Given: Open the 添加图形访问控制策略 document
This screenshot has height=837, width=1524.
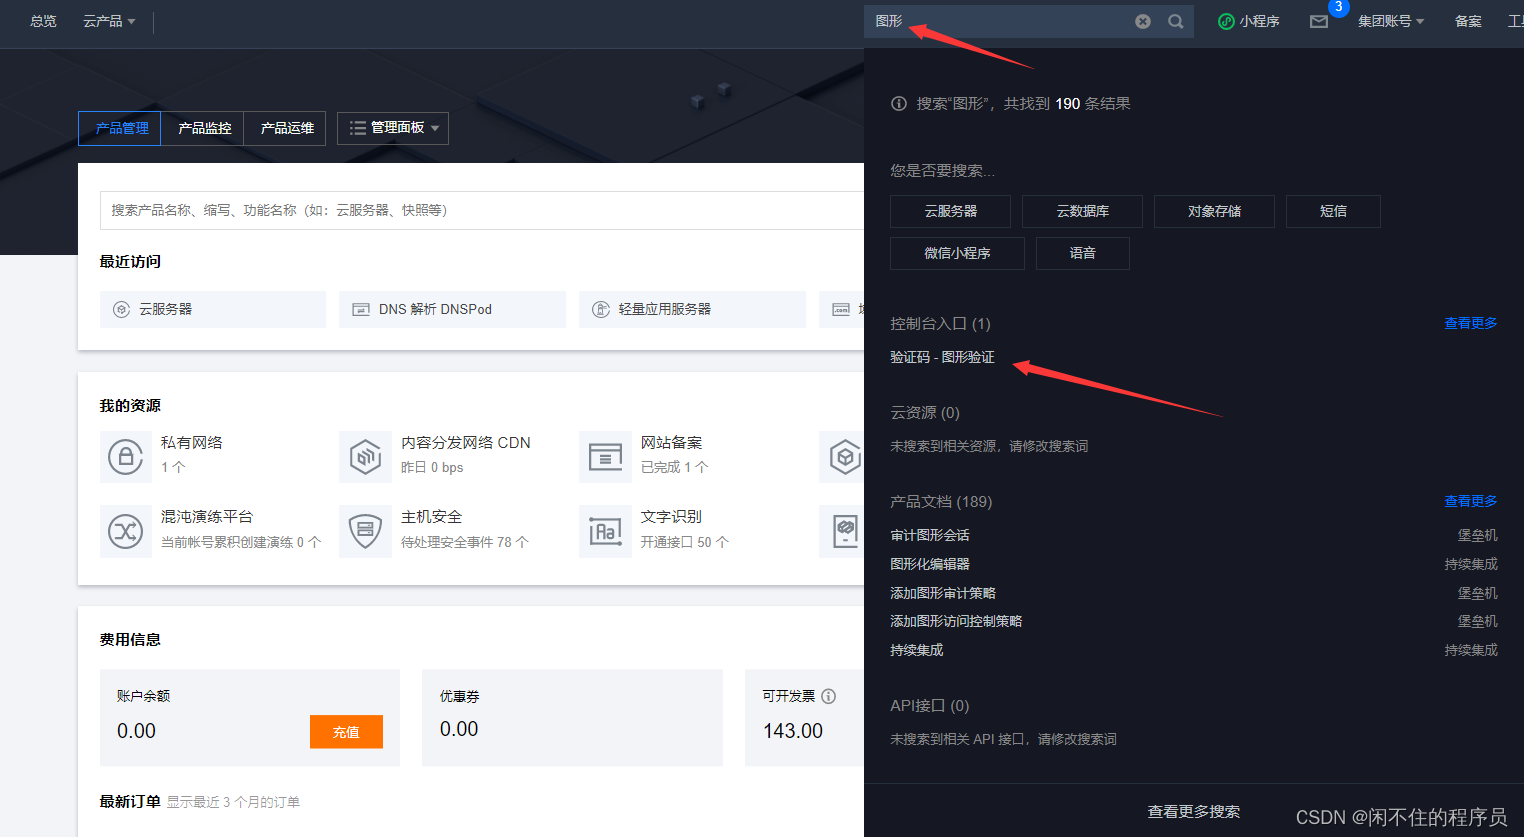Looking at the screenshot, I should point(956,621).
